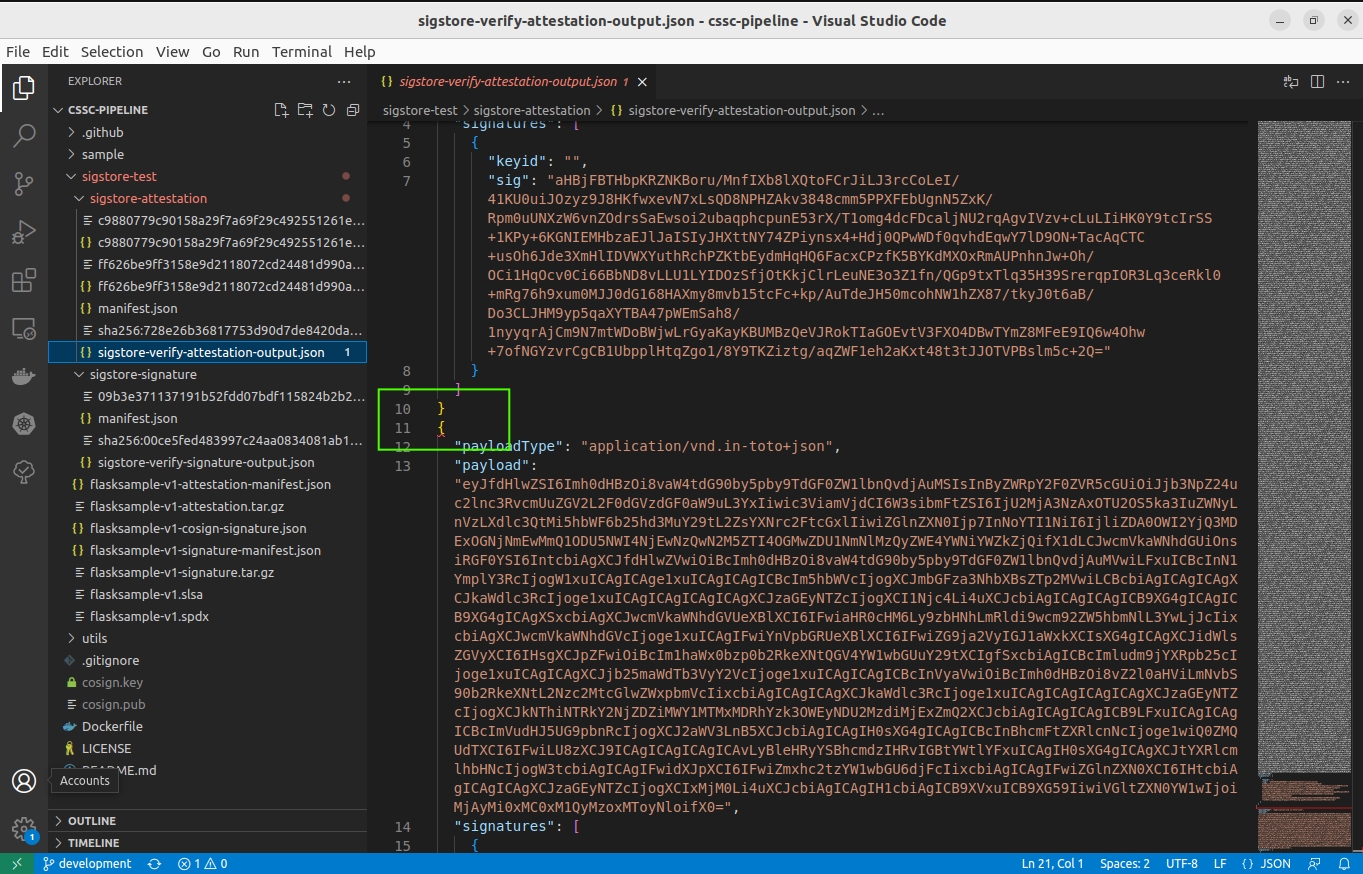Open the Docker extension panel

24,375
